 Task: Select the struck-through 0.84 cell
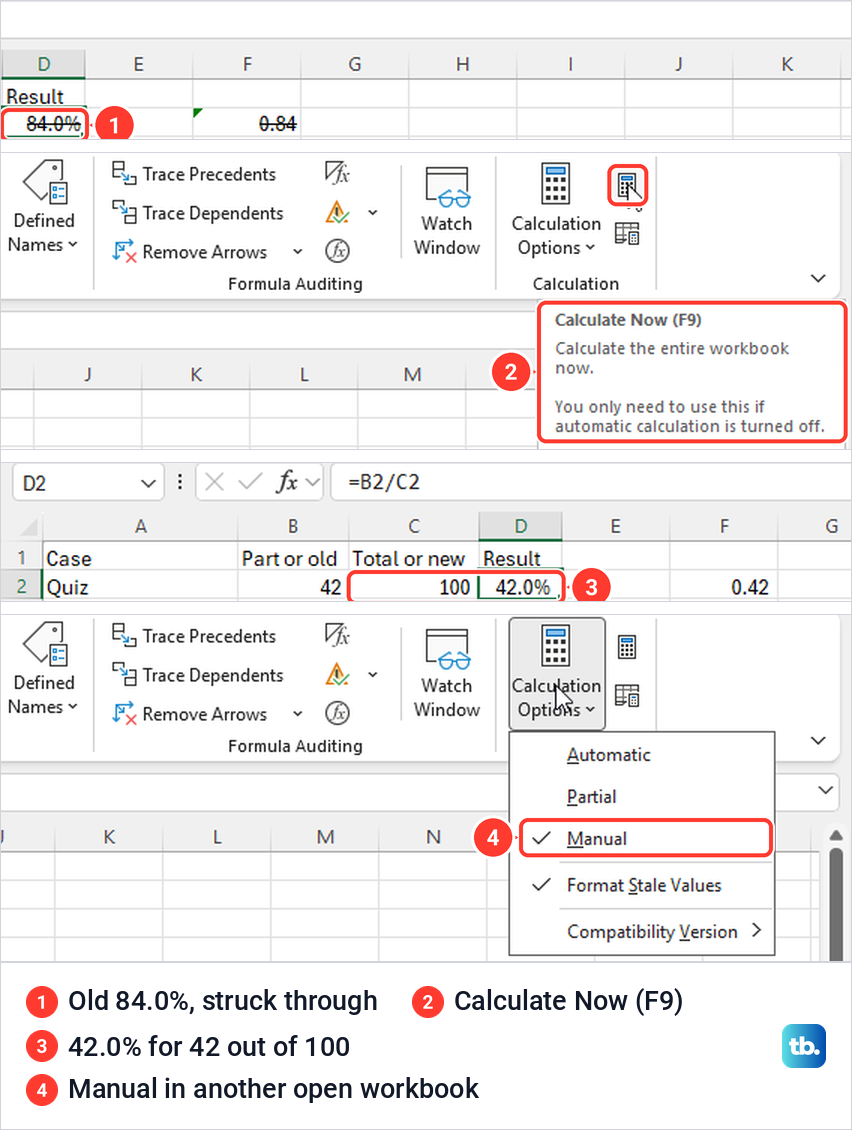tap(247, 124)
